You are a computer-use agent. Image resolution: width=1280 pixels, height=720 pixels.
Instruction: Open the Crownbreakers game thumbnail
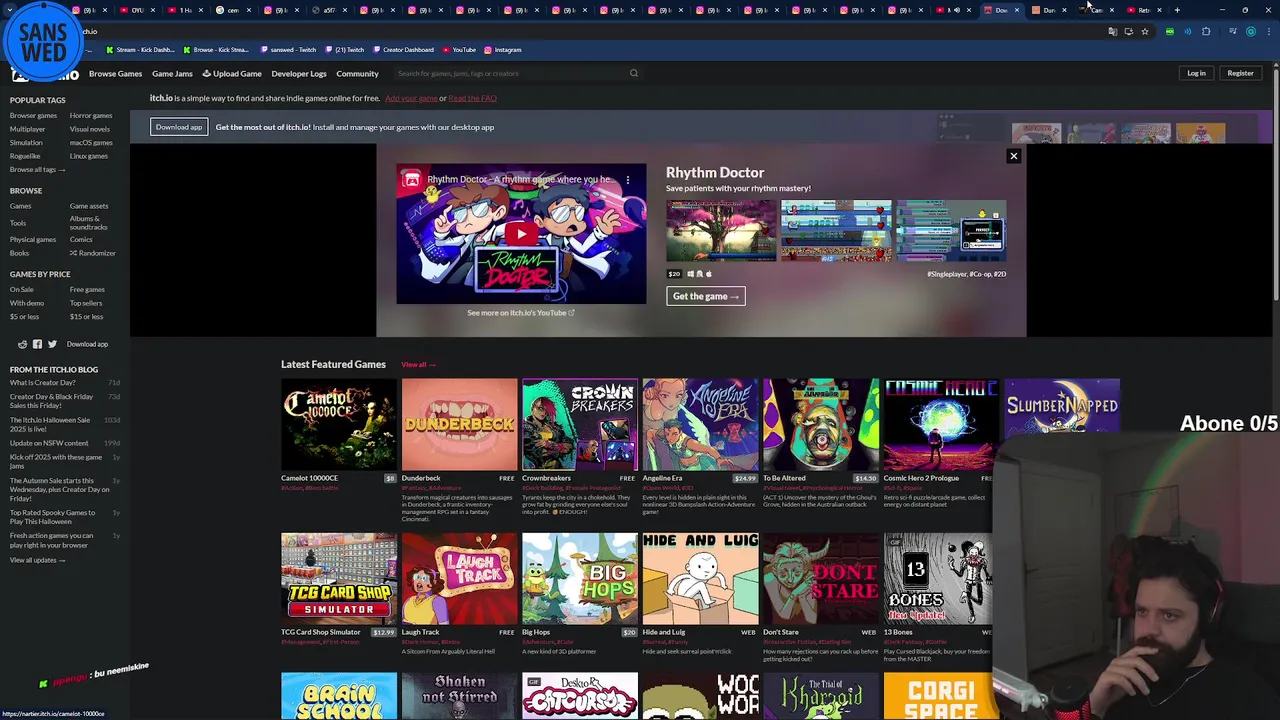coord(580,424)
